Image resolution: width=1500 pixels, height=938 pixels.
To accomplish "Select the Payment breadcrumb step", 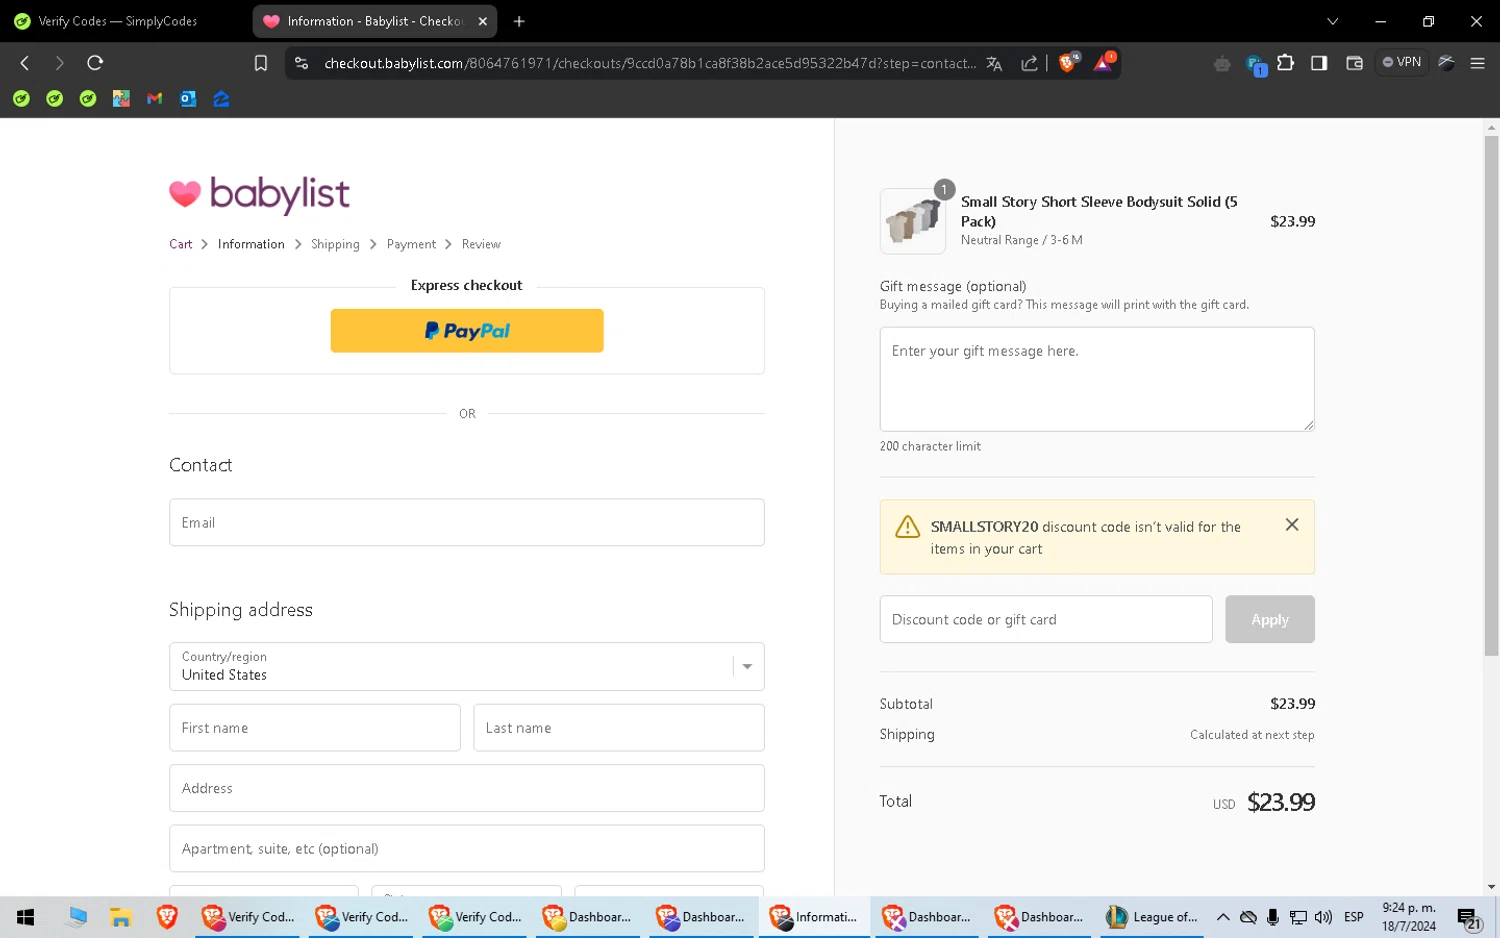I will 411,244.
